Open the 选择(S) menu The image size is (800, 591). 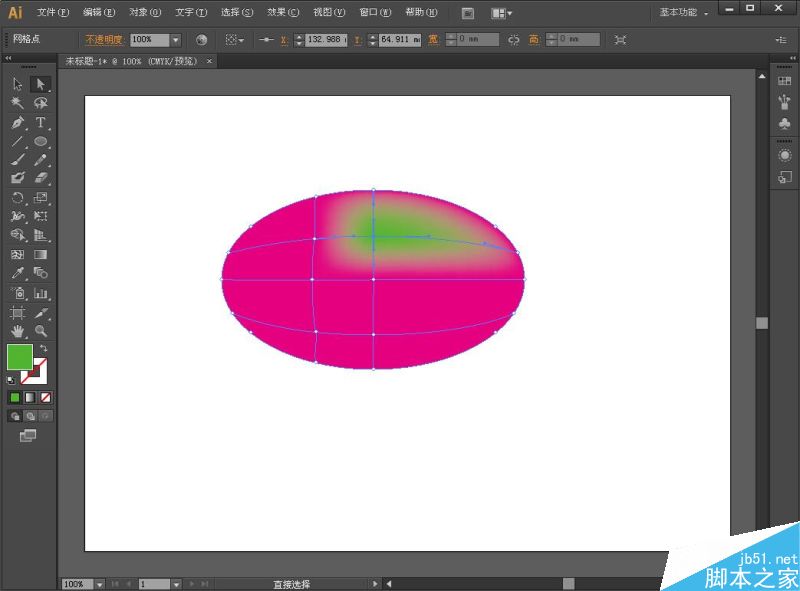(x=237, y=12)
